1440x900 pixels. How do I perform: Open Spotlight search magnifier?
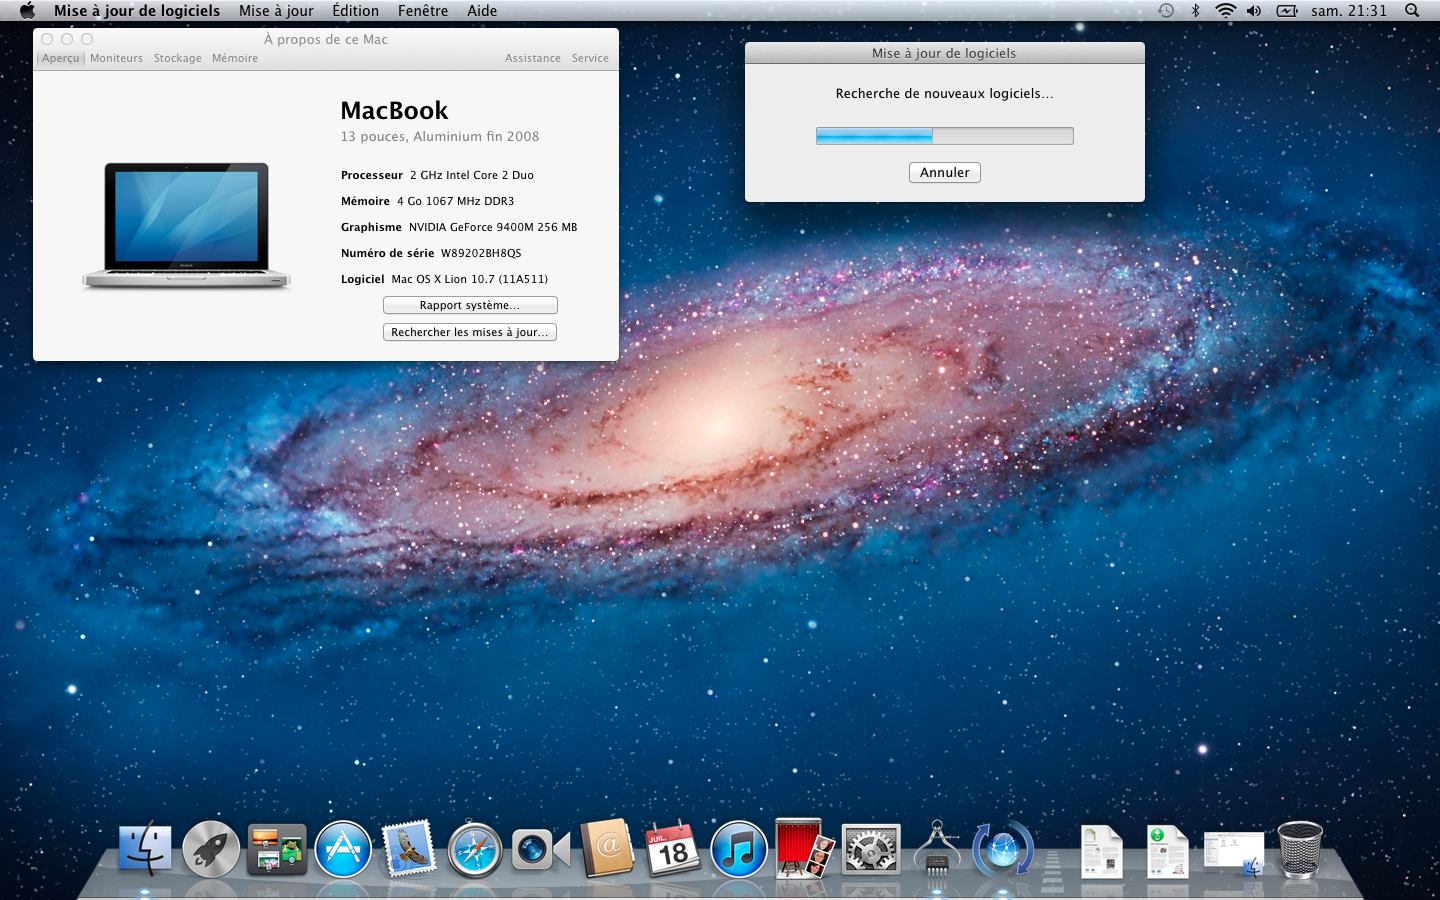click(1412, 11)
